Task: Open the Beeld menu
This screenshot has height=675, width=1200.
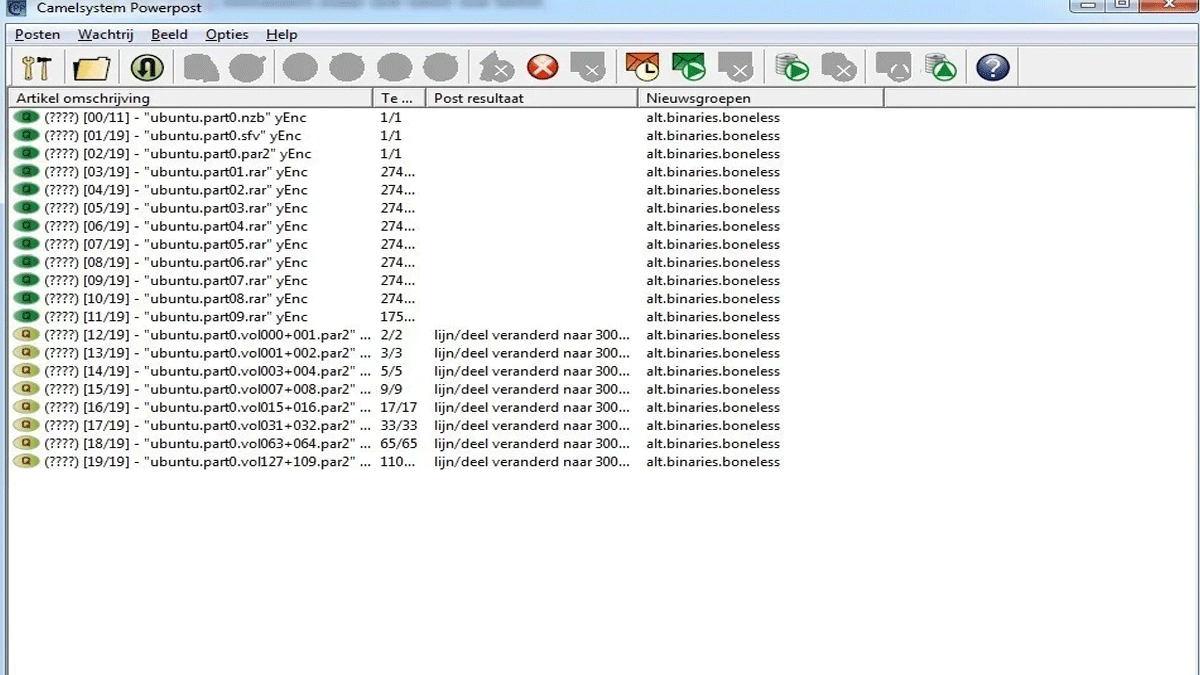Action: click(x=169, y=34)
